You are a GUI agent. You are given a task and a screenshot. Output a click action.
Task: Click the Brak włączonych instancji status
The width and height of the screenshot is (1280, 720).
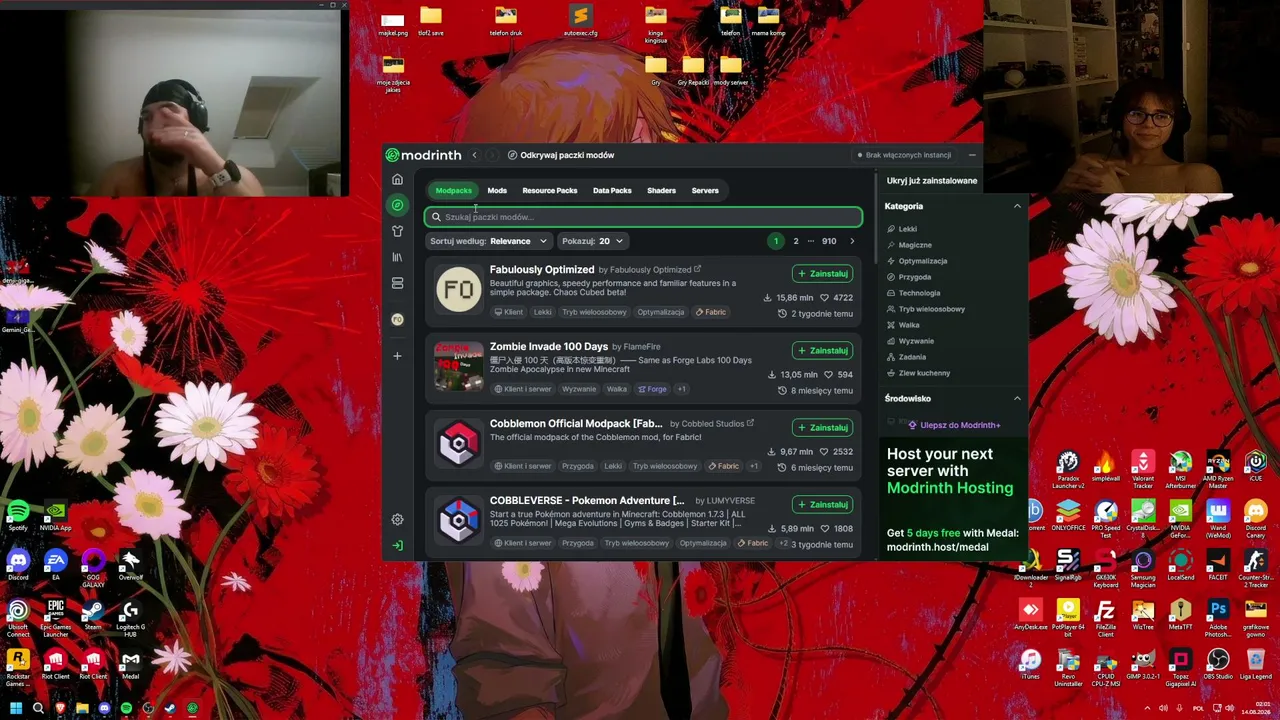[x=904, y=155]
